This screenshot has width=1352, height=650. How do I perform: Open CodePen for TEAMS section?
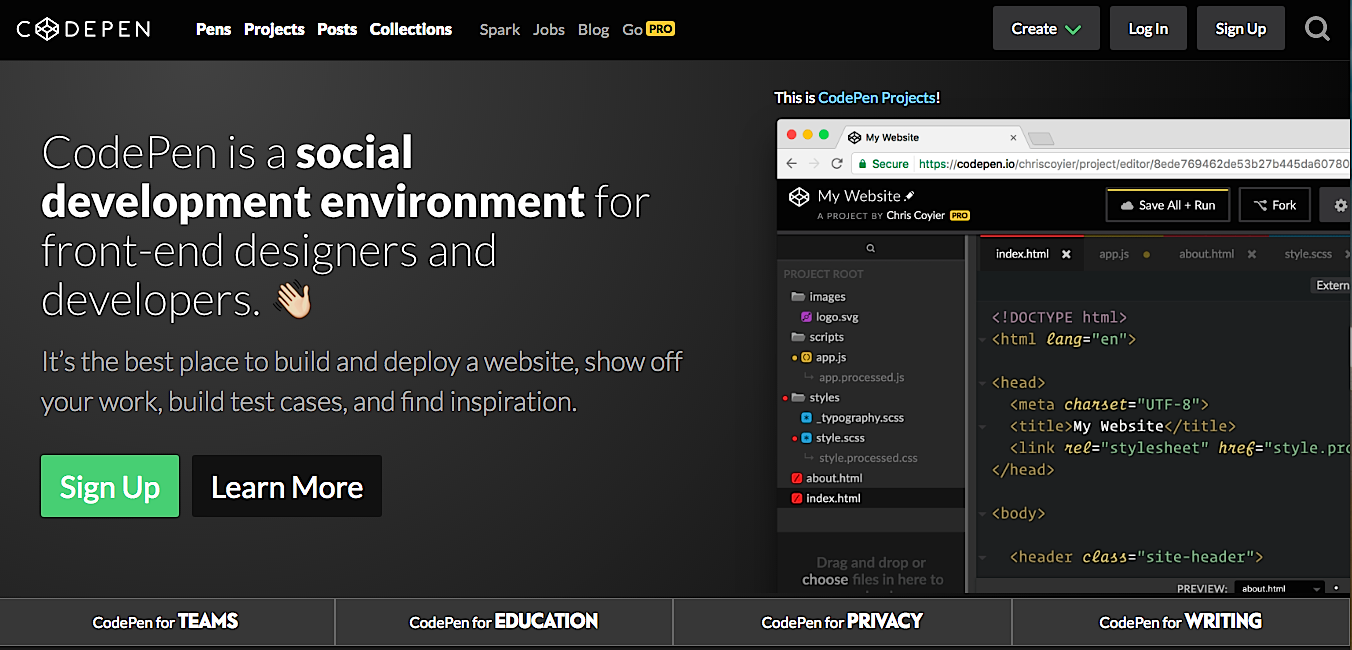(166, 622)
